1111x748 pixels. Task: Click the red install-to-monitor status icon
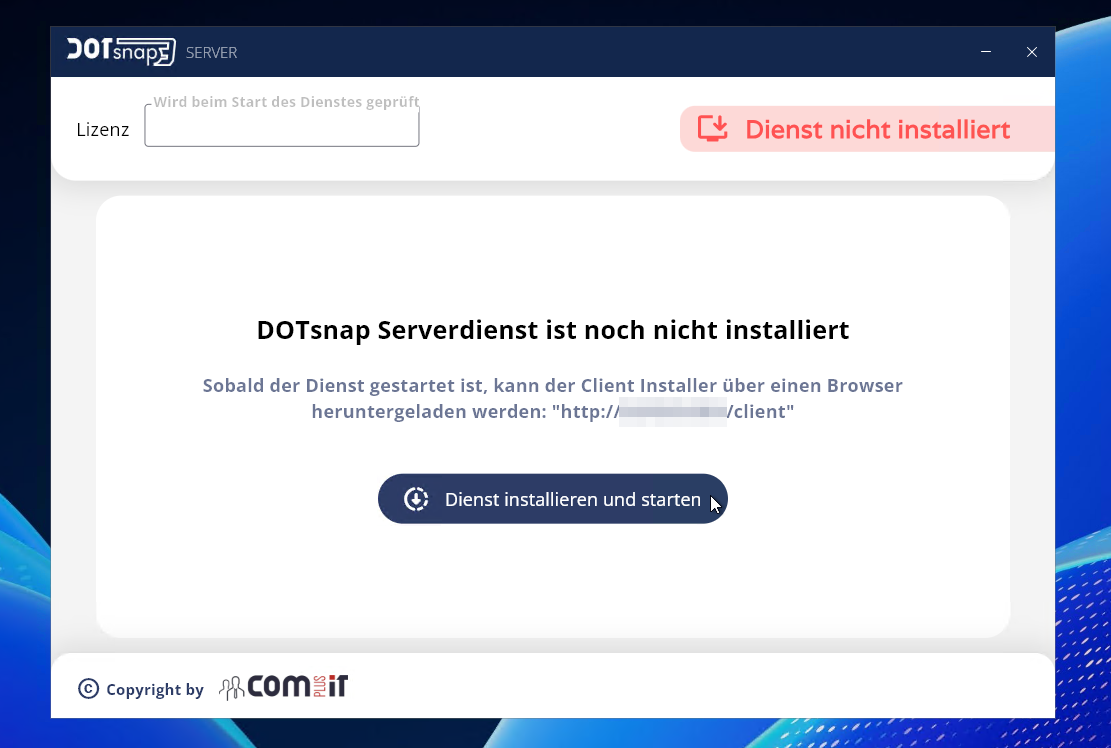click(713, 129)
